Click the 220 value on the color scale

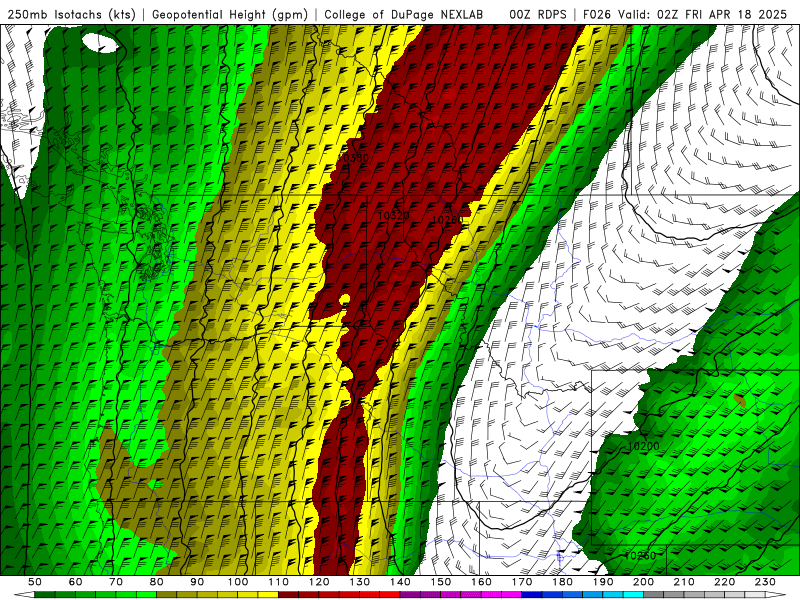coord(724,582)
